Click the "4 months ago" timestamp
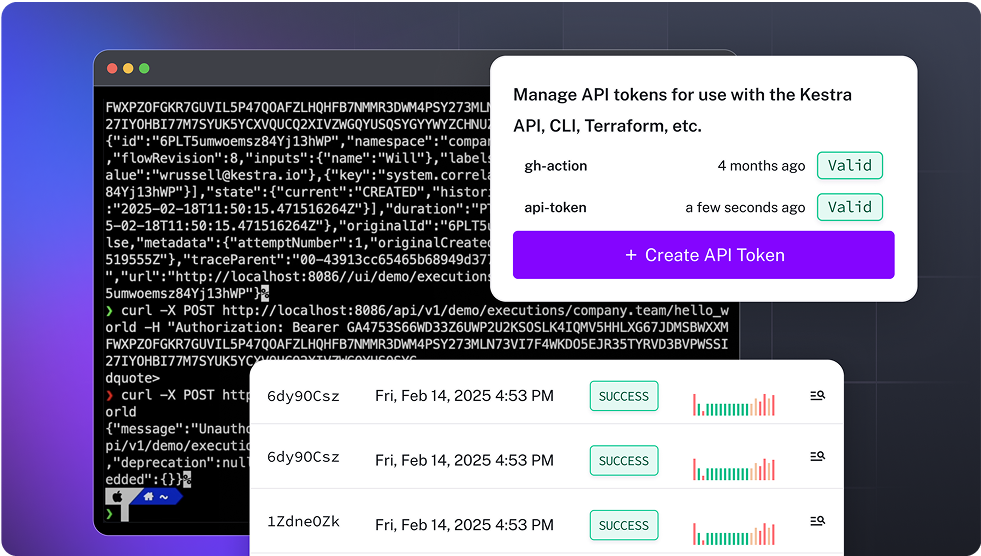This screenshot has width=981, height=556. 761,166
